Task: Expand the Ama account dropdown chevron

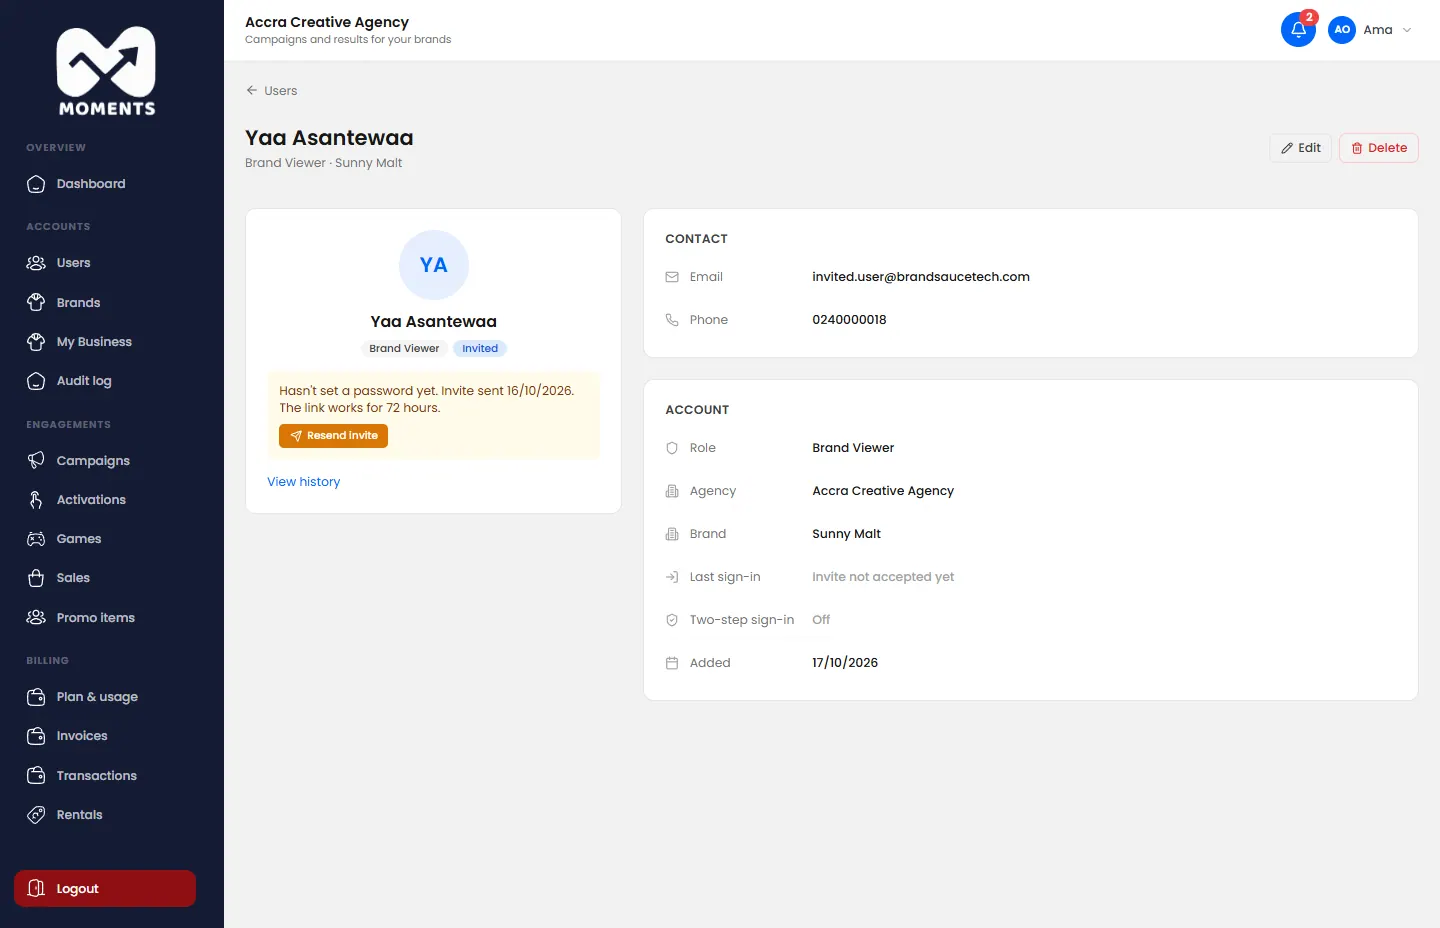Action: tap(1407, 30)
